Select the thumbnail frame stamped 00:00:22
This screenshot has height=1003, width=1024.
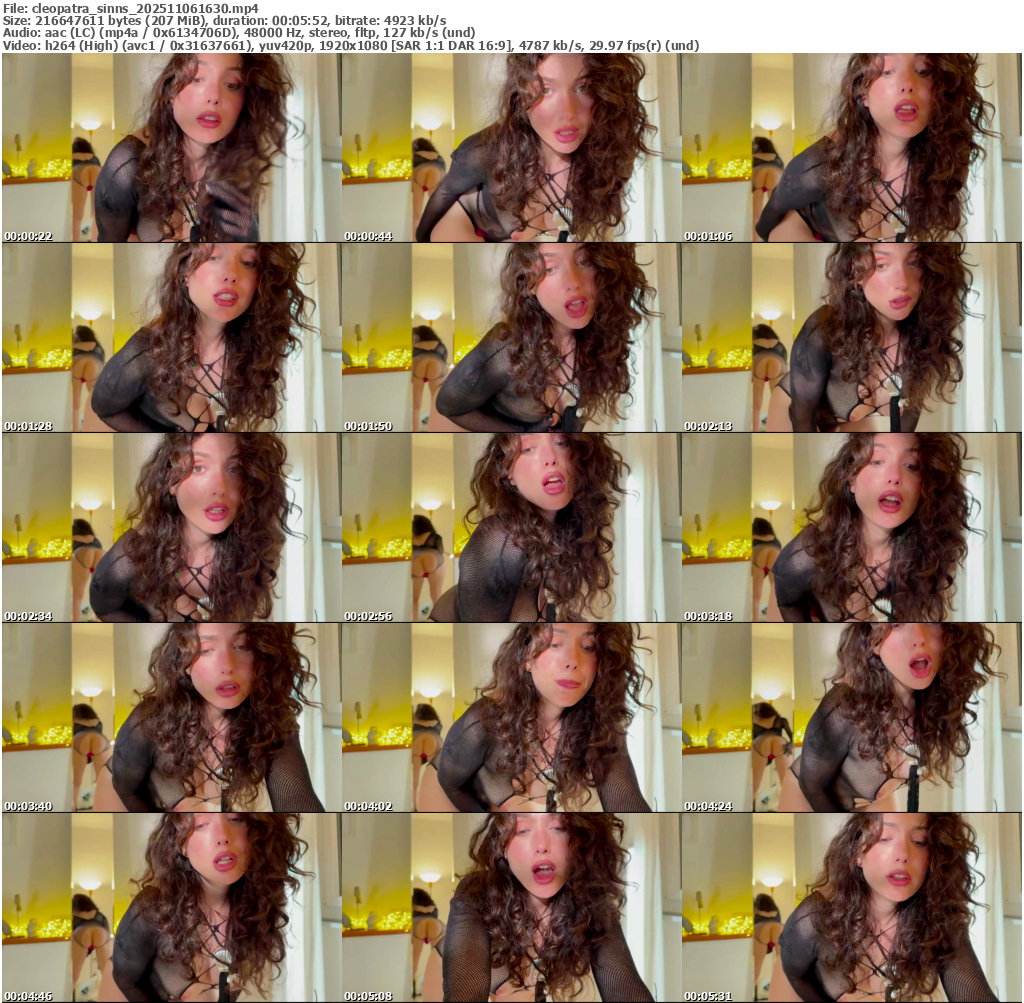(x=171, y=148)
